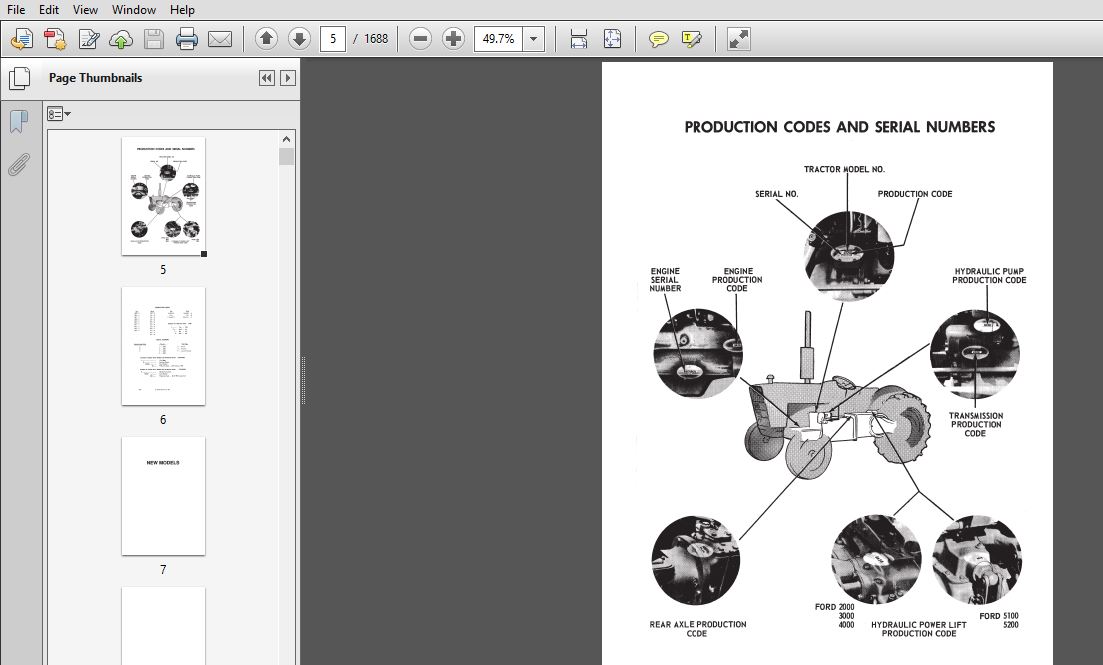This screenshot has height=665, width=1103.
Task: Open the Bookmarks panel
Action: (19, 122)
